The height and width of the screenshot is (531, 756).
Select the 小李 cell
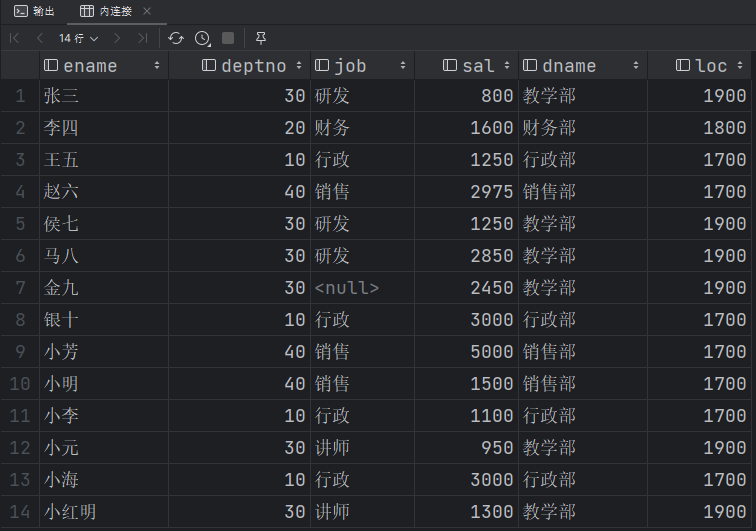pyautogui.click(x=104, y=416)
